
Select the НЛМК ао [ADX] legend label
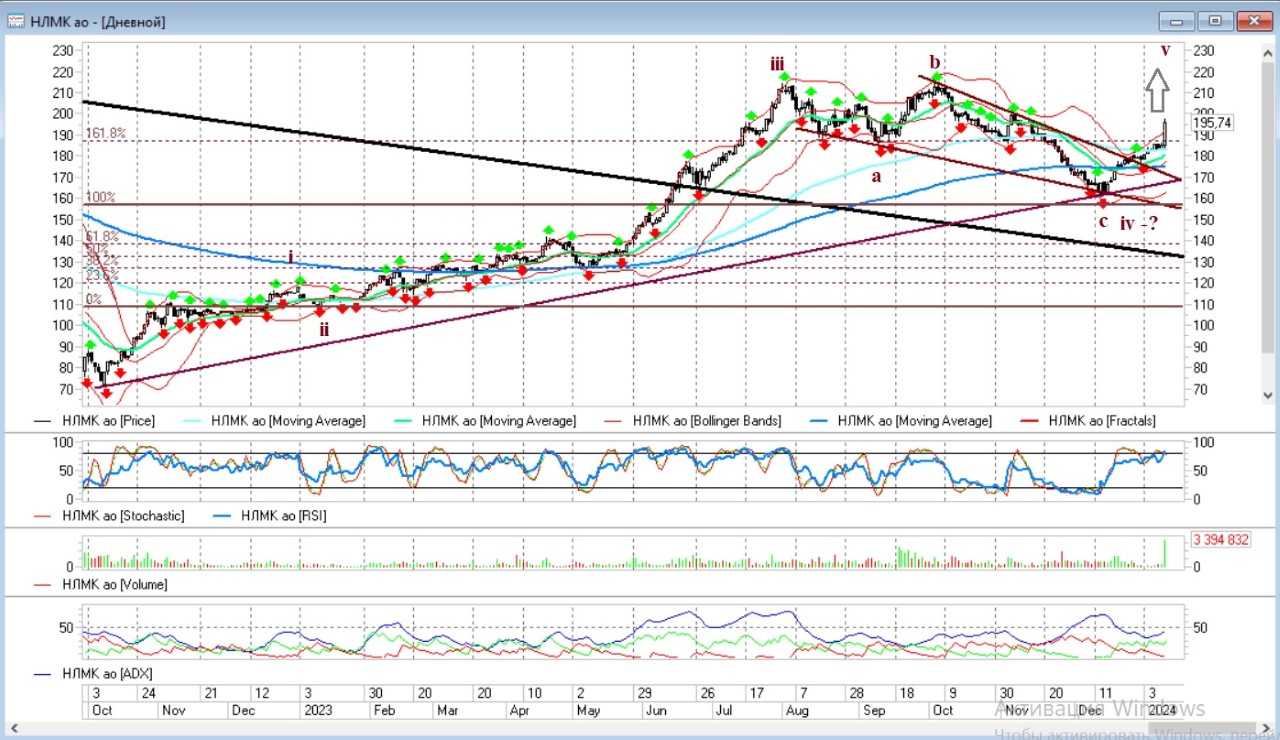pos(107,674)
